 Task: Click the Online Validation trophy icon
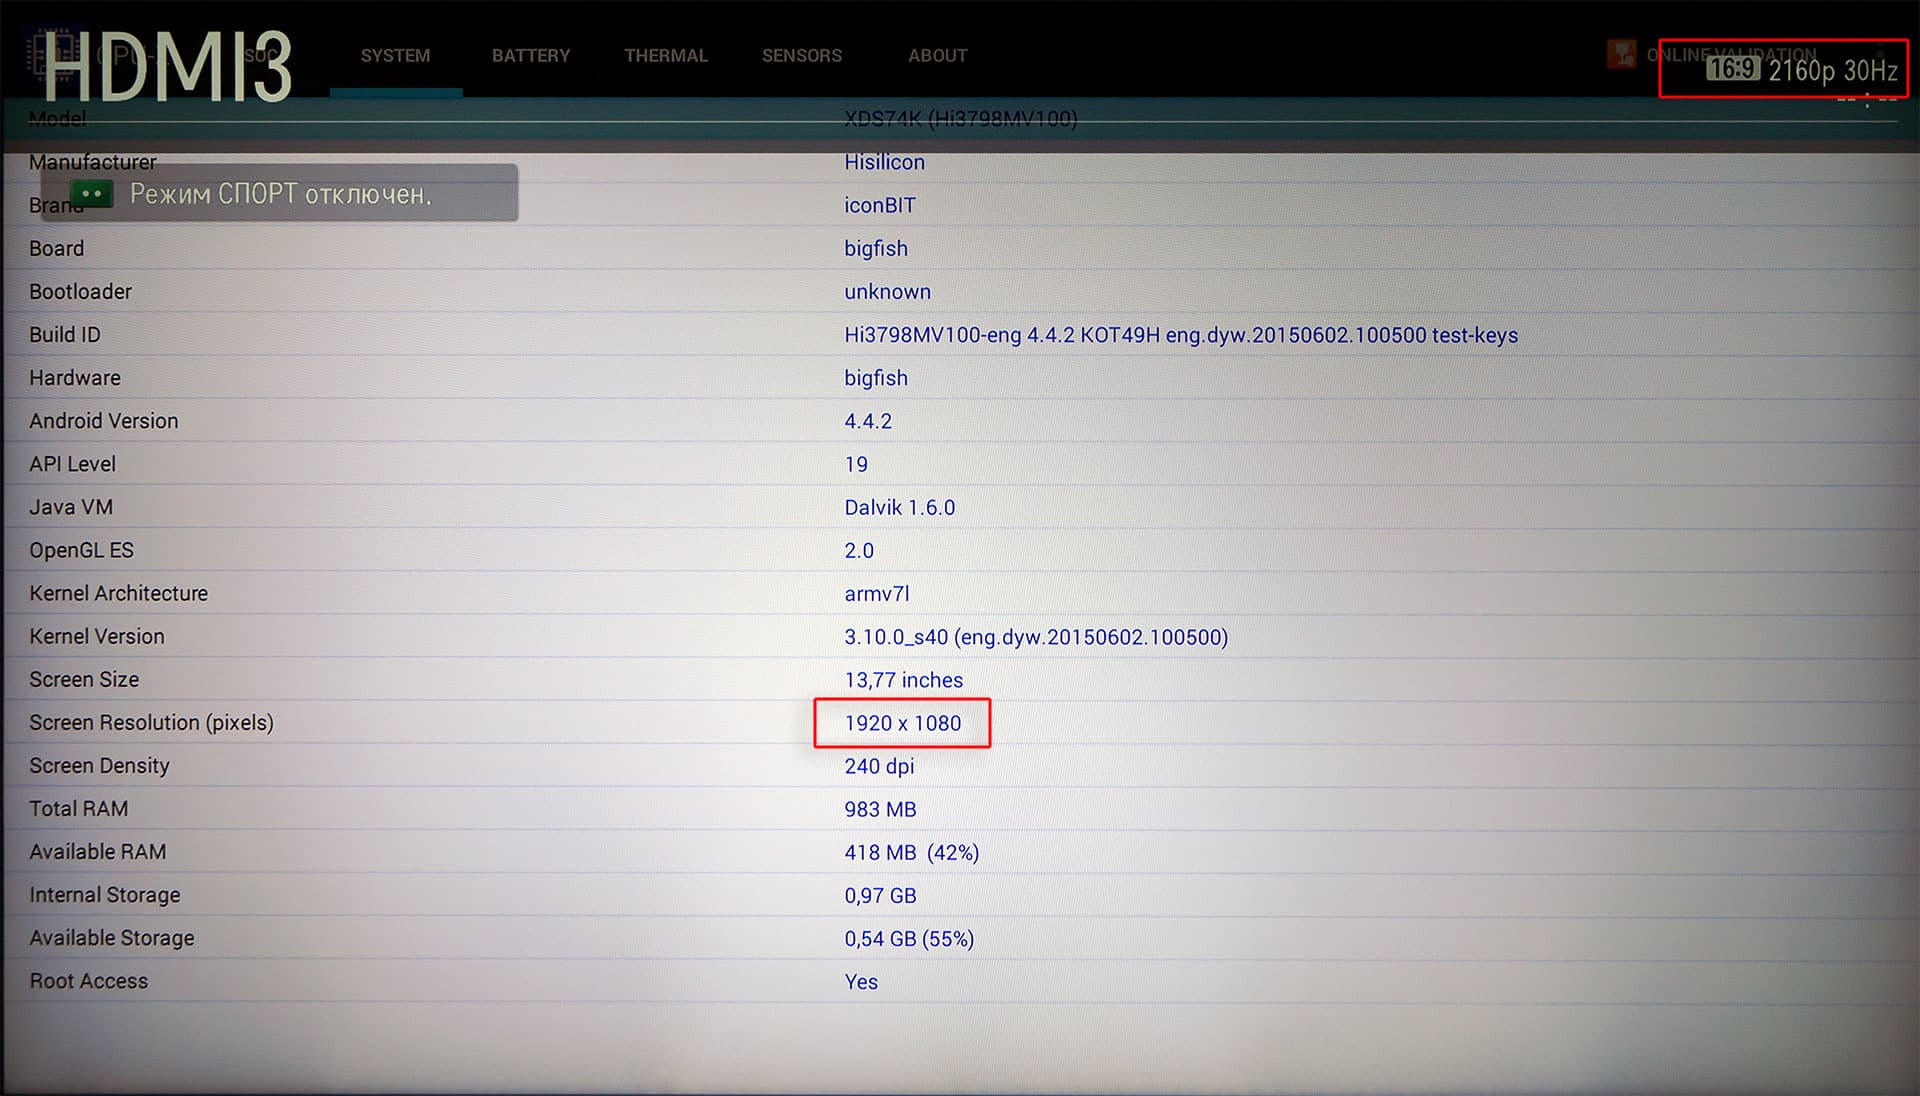tap(1621, 54)
